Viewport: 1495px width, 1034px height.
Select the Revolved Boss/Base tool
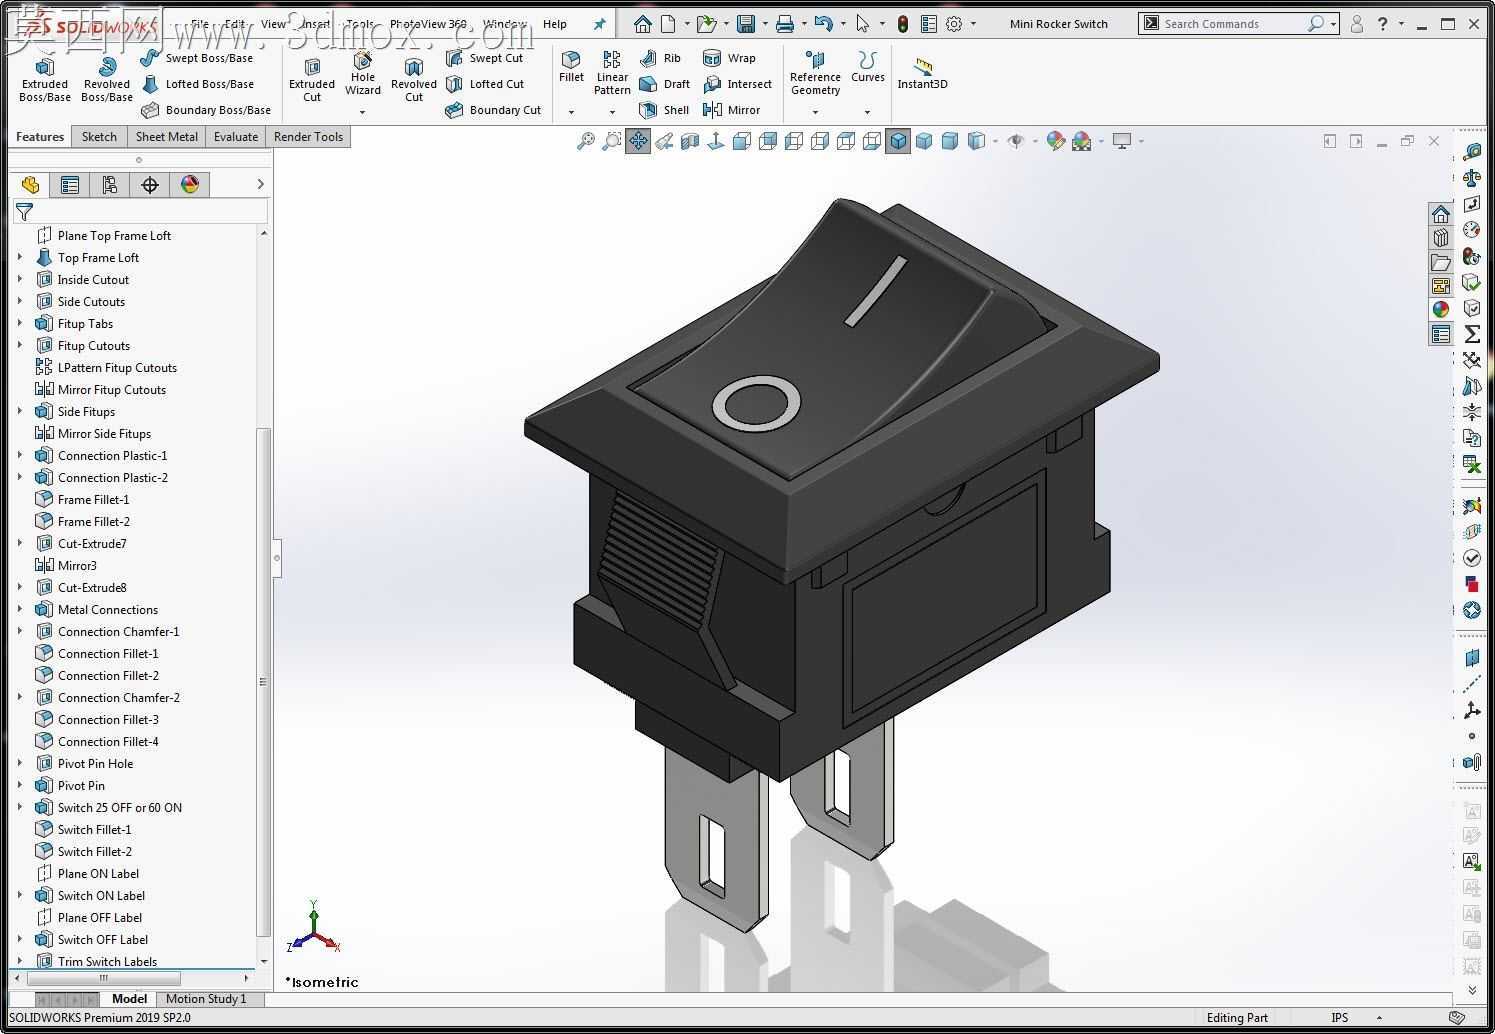click(107, 79)
